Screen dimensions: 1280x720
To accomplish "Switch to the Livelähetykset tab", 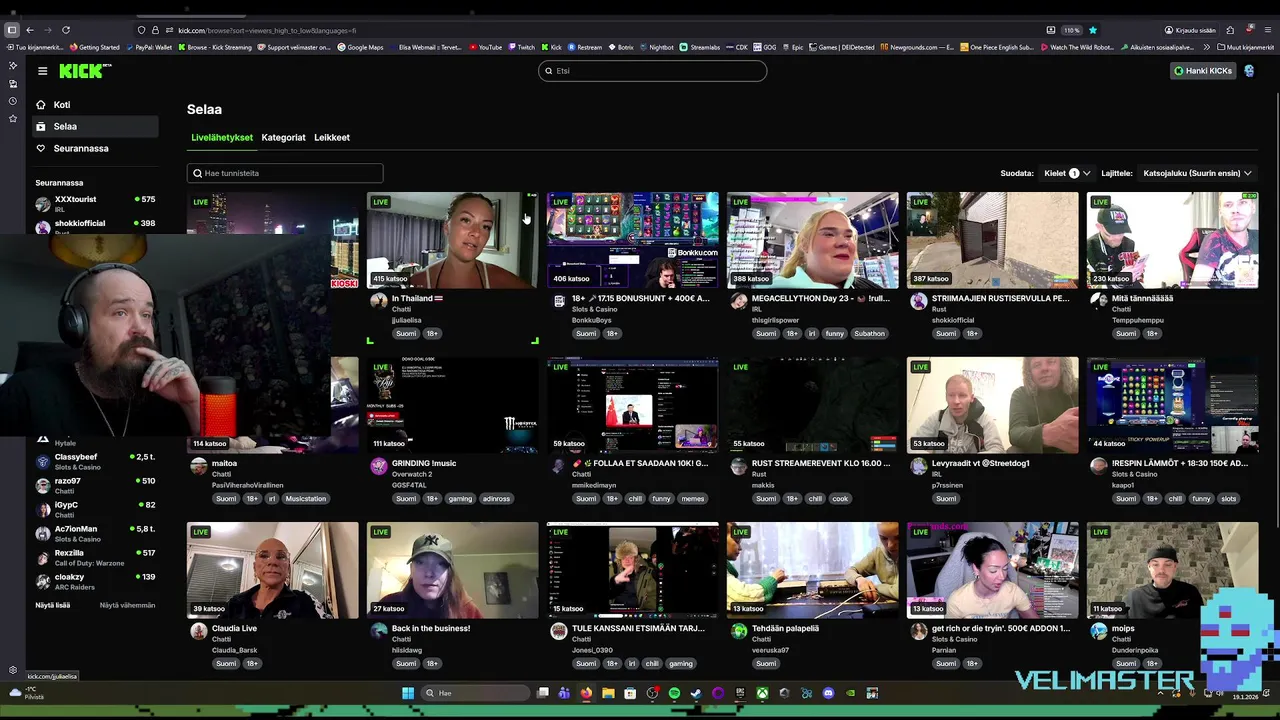I will click(222, 138).
